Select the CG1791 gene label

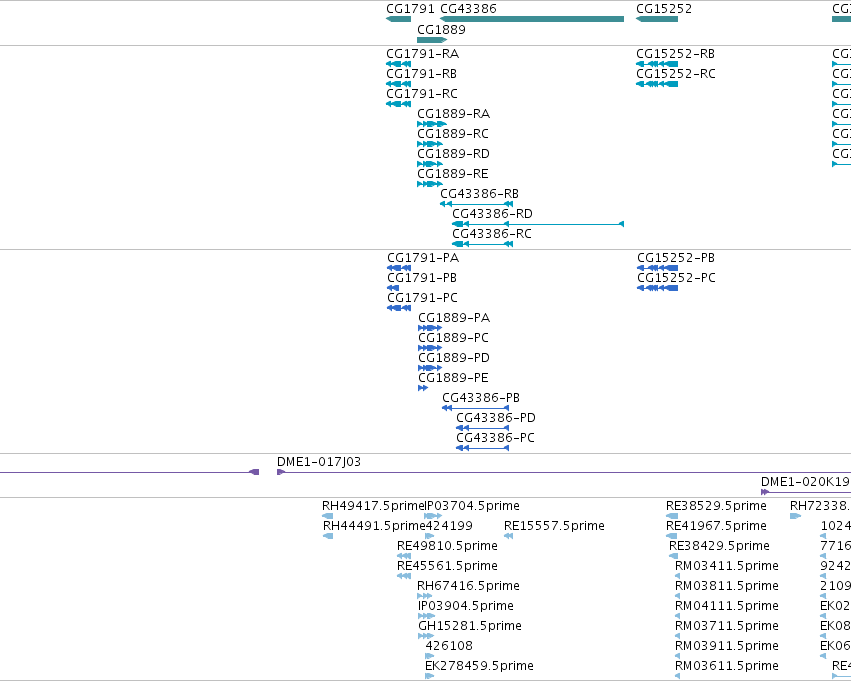pyautogui.click(x=410, y=9)
